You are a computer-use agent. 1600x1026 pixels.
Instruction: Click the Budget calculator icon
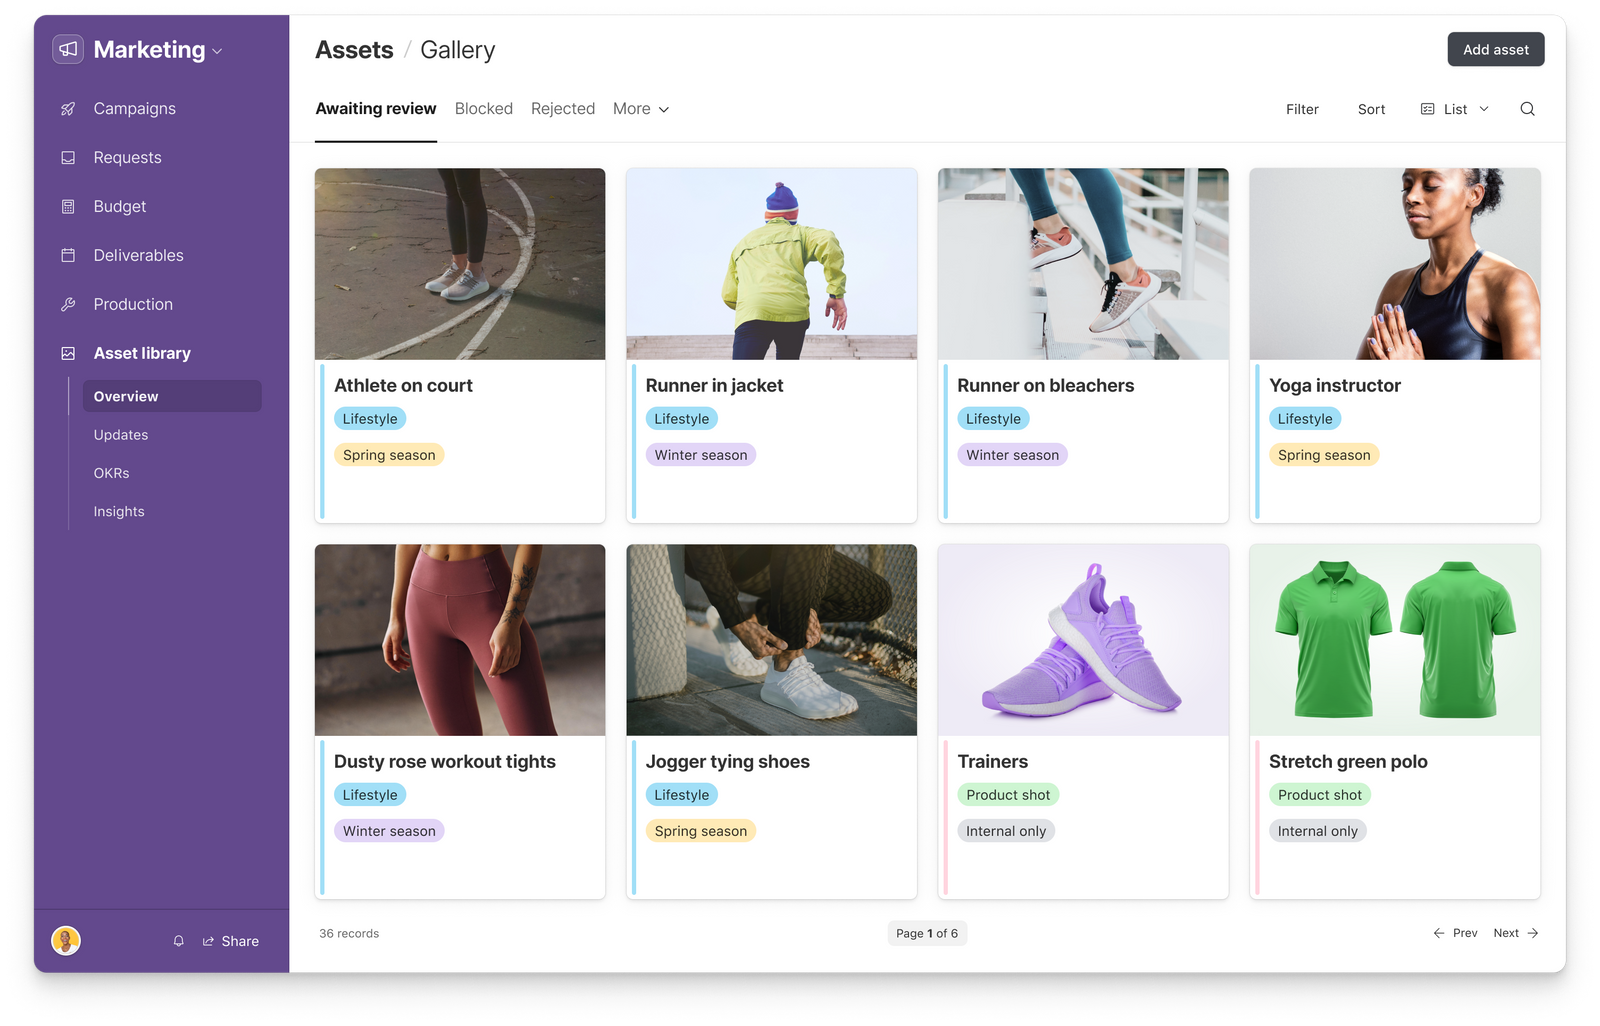(x=68, y=207)
